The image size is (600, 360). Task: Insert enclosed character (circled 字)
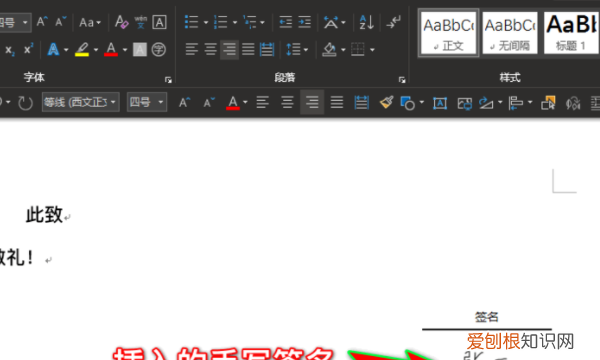[158, 50]
